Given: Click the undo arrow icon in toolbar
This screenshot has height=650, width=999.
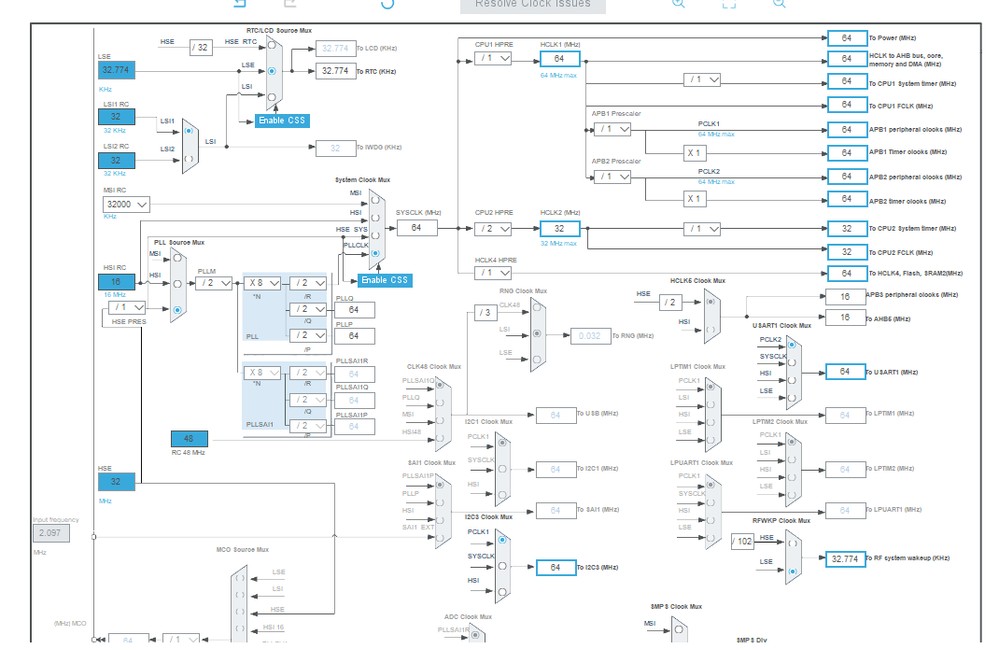Looking at the screenshot, I should [x=240, y=3].
